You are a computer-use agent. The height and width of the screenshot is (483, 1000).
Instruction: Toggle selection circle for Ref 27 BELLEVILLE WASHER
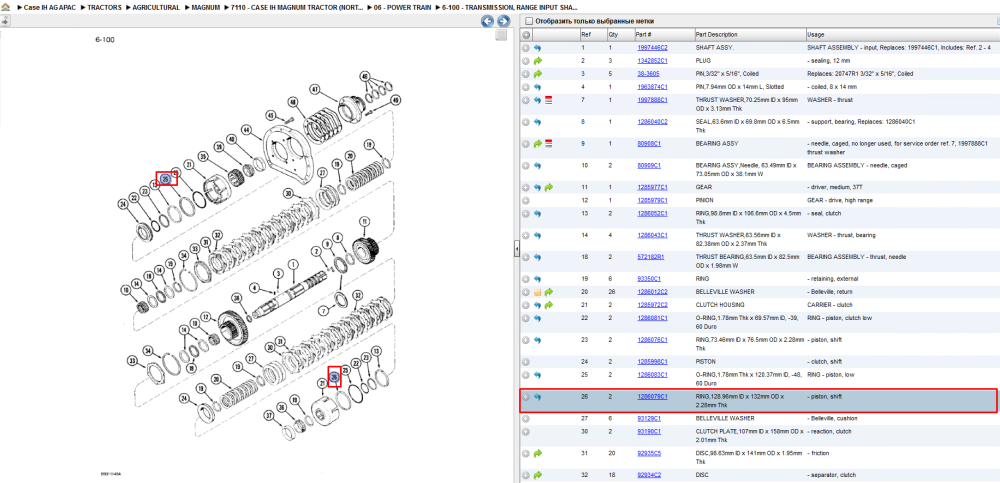click(x=526, y=419)
